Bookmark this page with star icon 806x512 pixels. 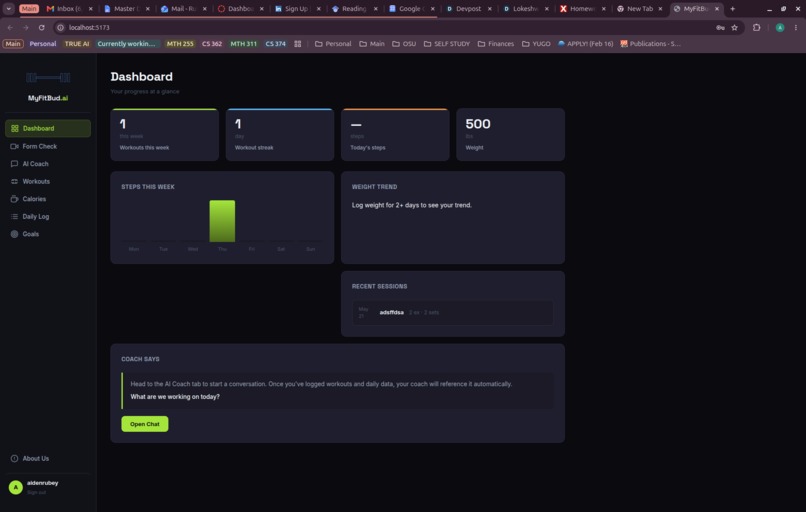pos(735,28)
